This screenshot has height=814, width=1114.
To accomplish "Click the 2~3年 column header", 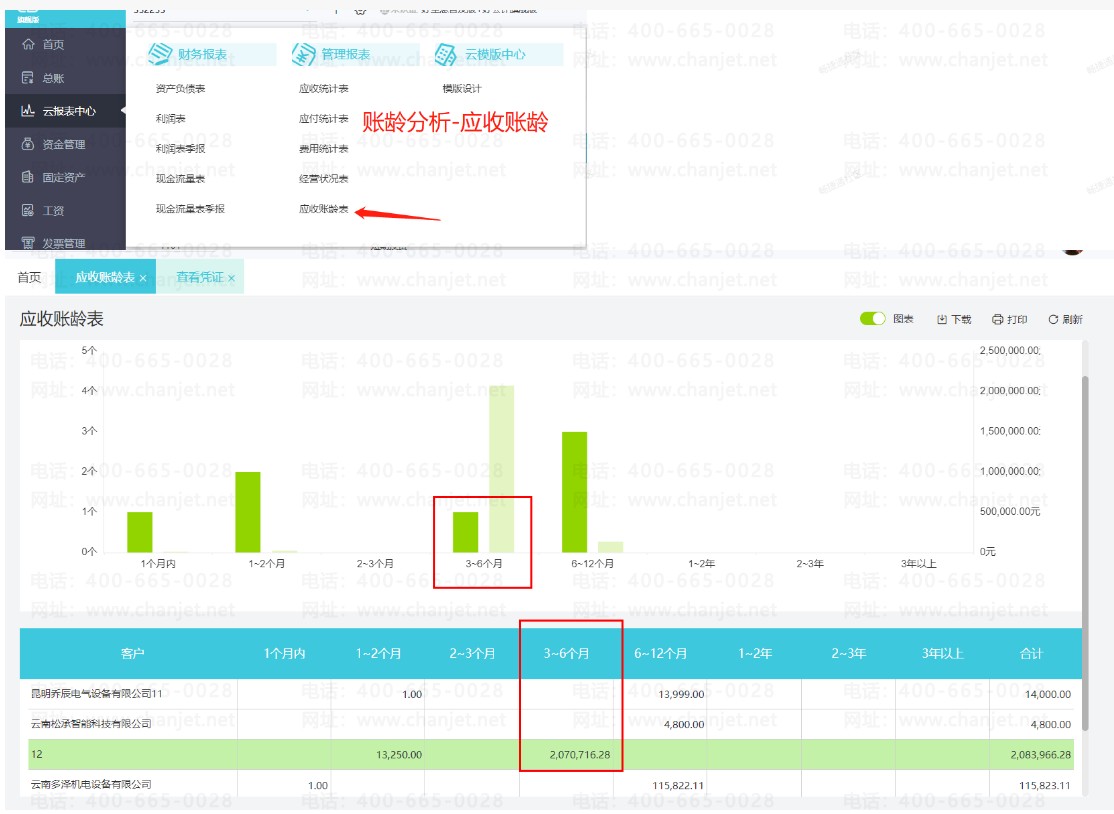I will [x=849, y=653].
